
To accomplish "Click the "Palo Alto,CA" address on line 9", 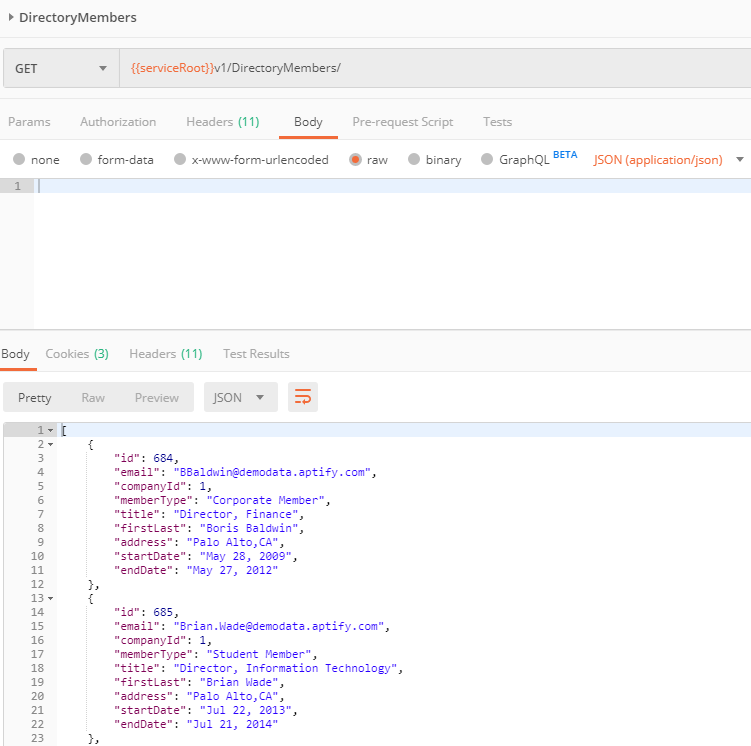I will pyautogui.click(x=232, y=542).
